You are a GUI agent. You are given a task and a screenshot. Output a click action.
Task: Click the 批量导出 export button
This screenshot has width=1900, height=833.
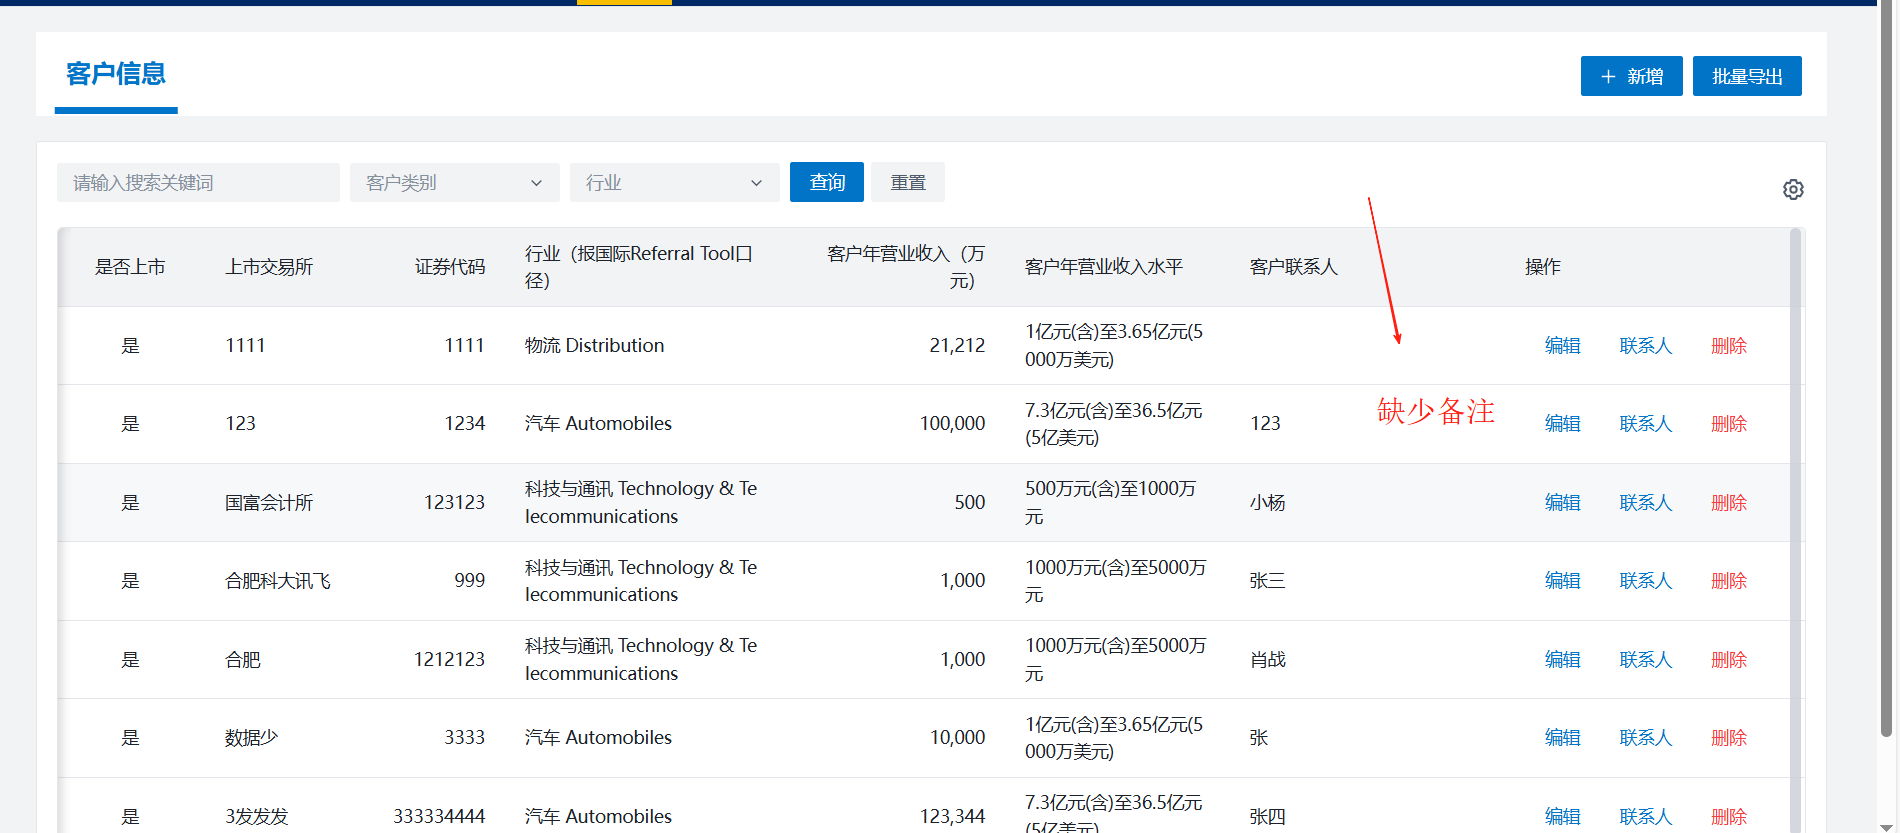1746,77
